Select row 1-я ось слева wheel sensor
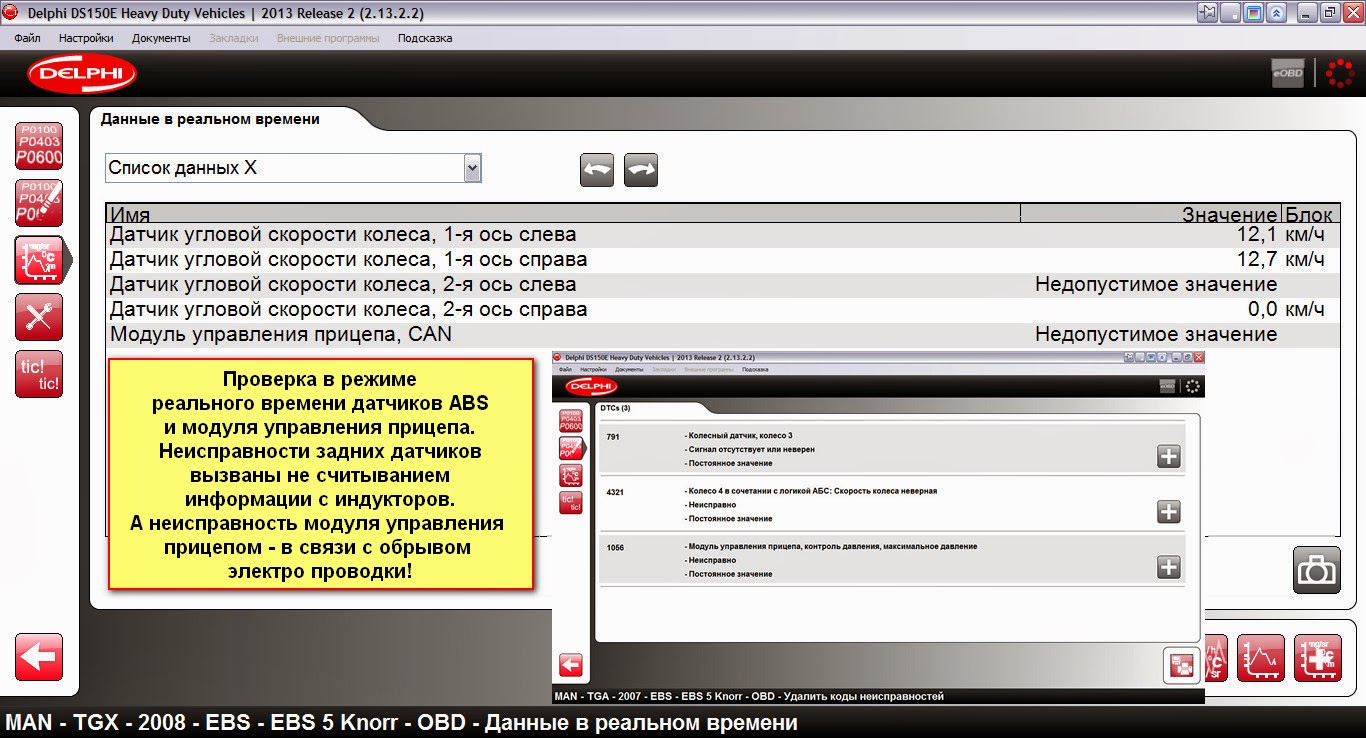 [722, 234]
